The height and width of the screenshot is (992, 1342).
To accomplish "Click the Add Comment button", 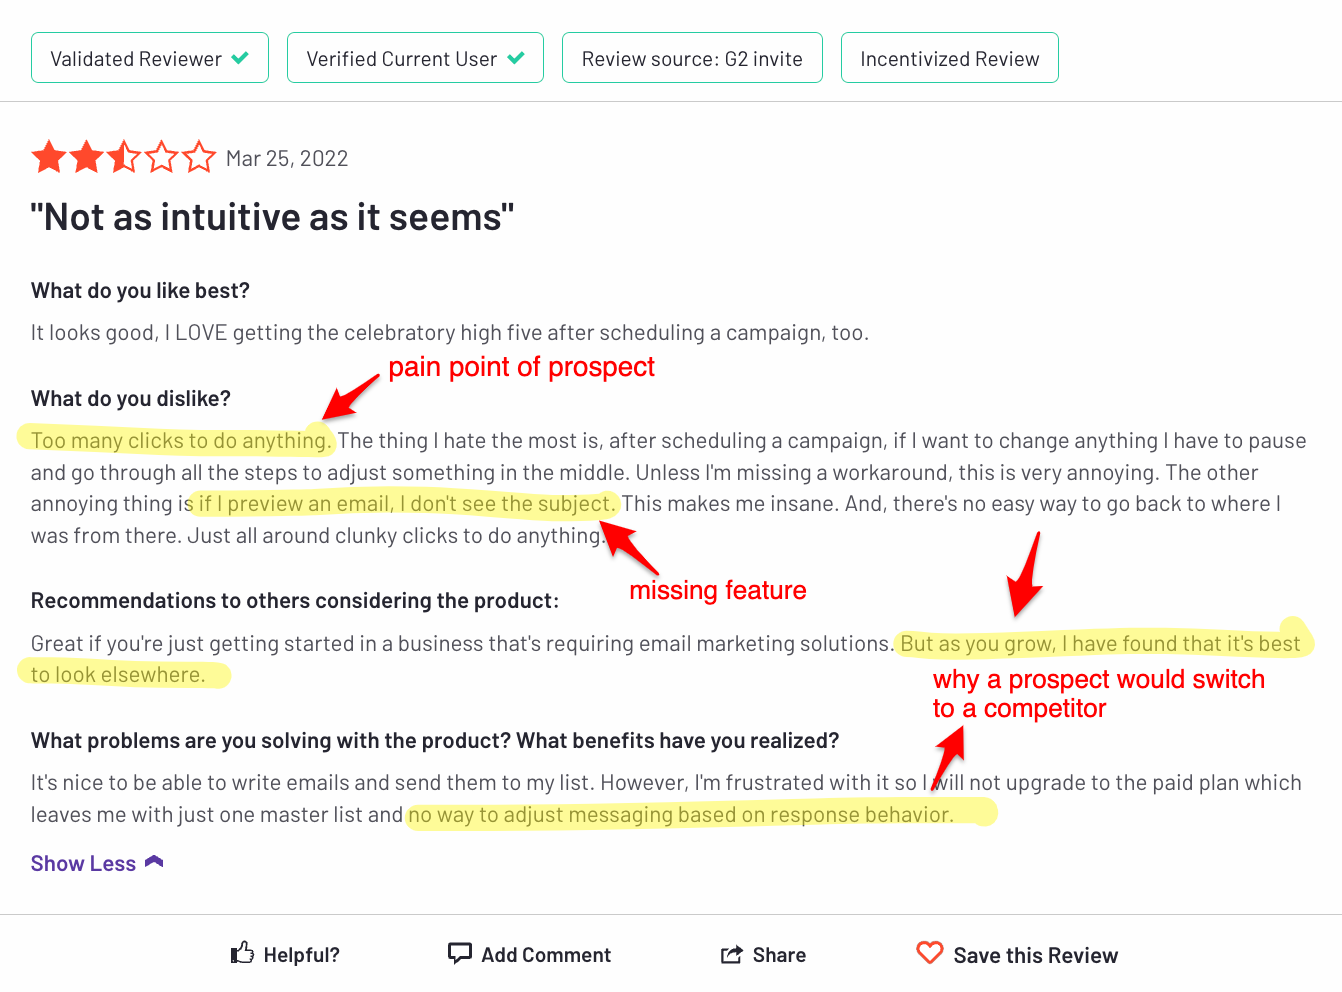I will (x=529, y=954).
